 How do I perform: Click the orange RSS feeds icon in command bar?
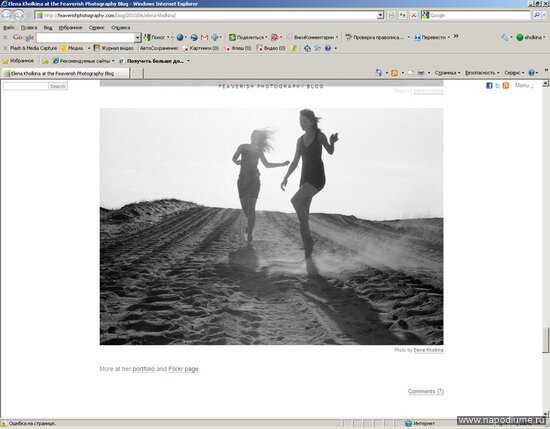point(394,73)
